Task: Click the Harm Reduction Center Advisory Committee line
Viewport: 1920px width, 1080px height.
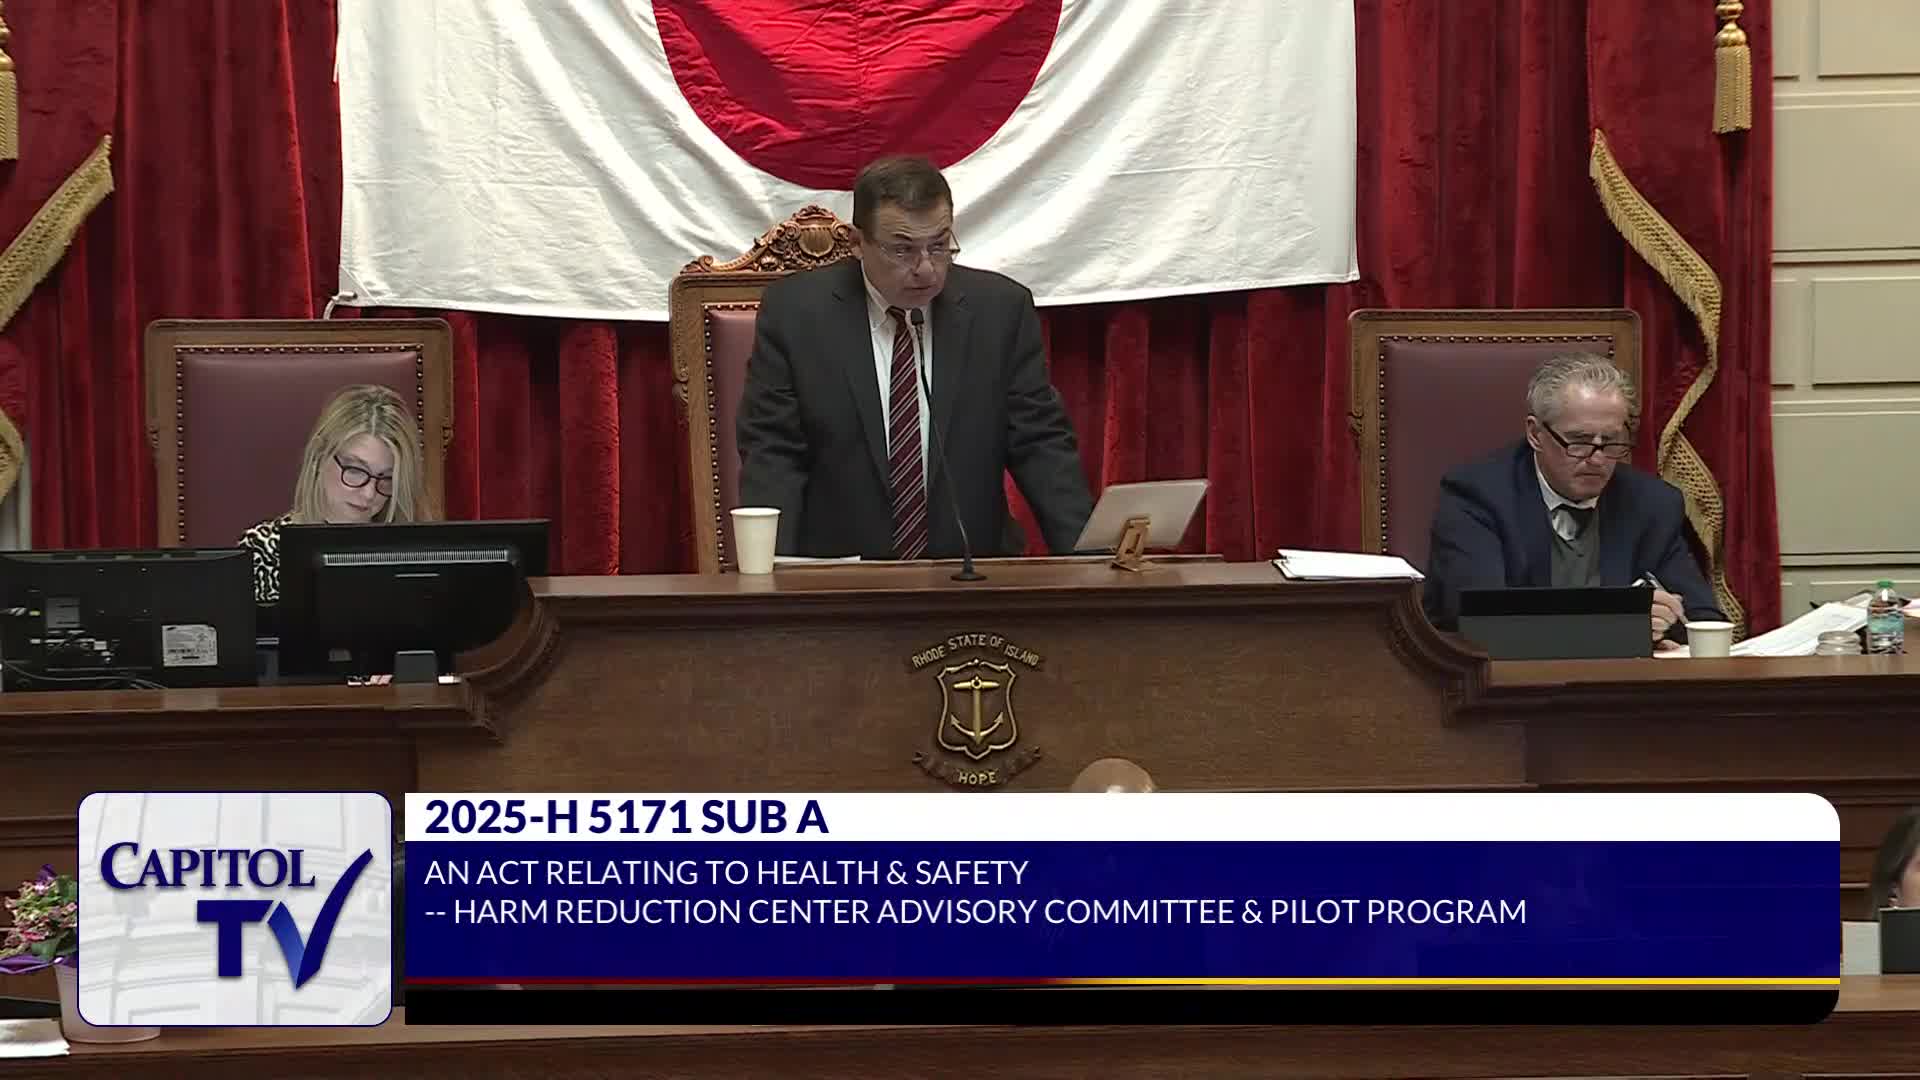Action: [x=975, y=912]
